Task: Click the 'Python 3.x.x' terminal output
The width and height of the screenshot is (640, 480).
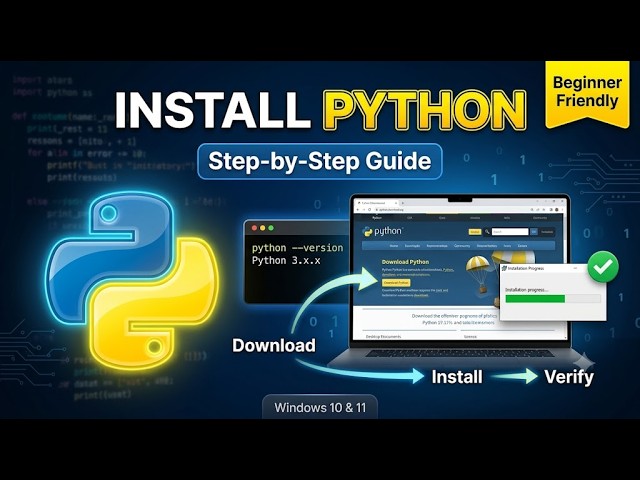Action: tap(286, 260)
